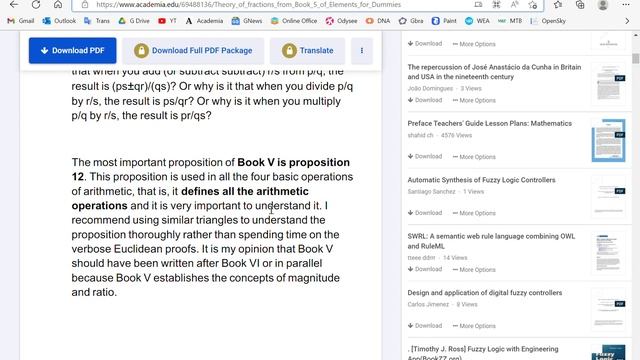Open 'SWRL: A semantic web rule language' paper
640x360 pixels.
491,241
